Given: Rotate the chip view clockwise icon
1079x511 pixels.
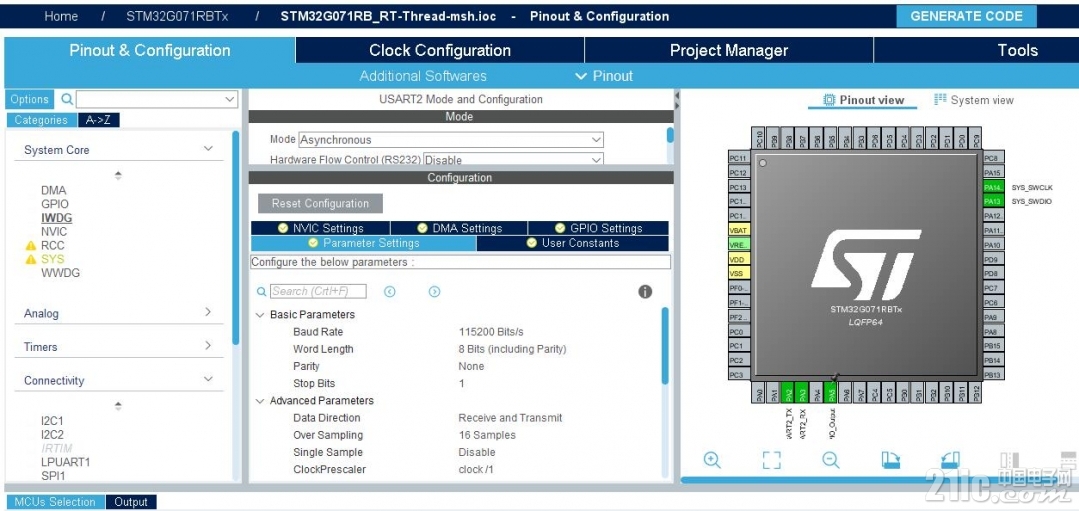Looking at the screenshot, I should (890, 460).
